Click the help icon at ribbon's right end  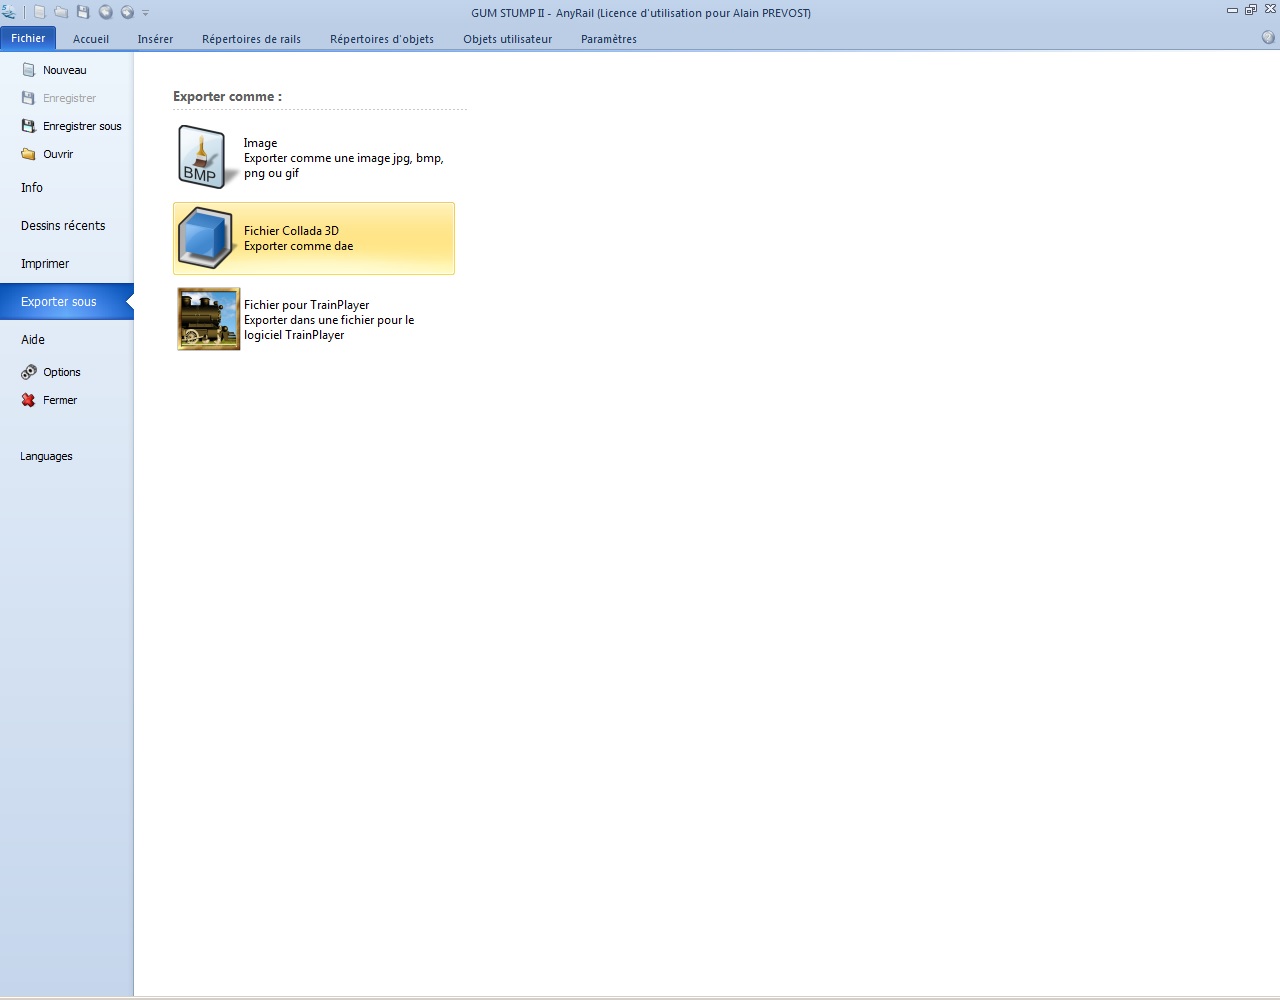(x=1268, y=37)
